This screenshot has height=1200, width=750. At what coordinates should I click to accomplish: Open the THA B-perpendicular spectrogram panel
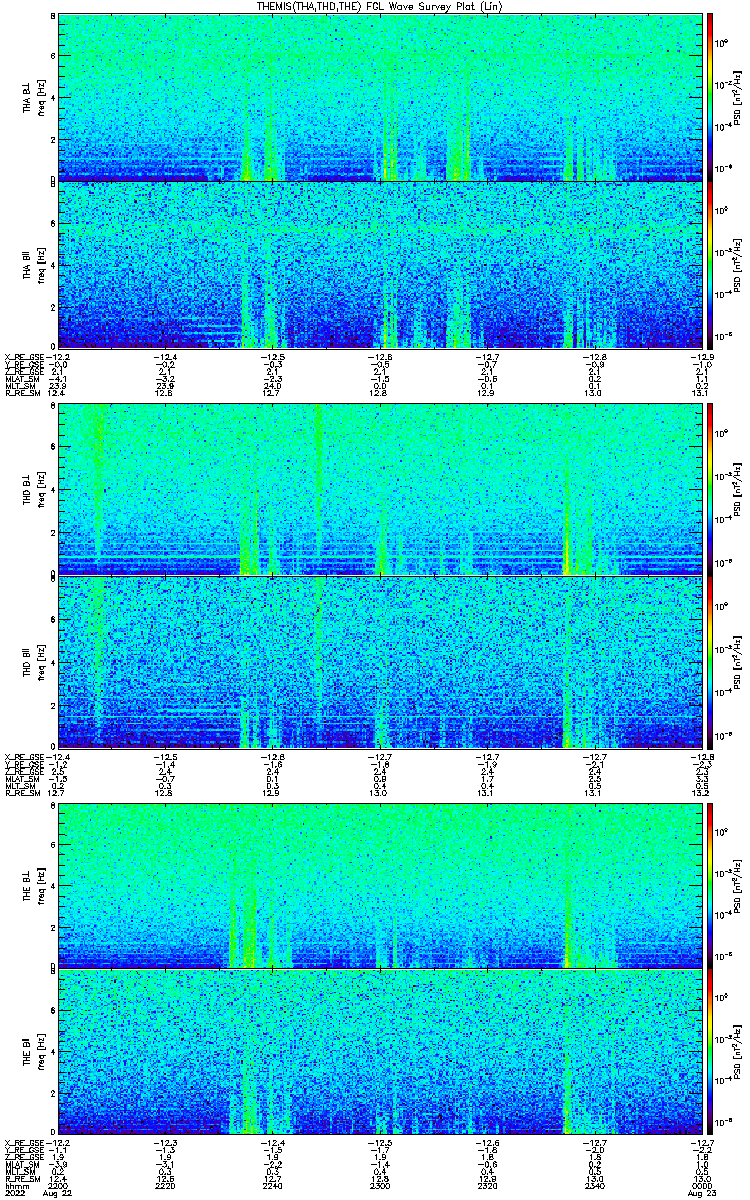[x=379, y=97]
